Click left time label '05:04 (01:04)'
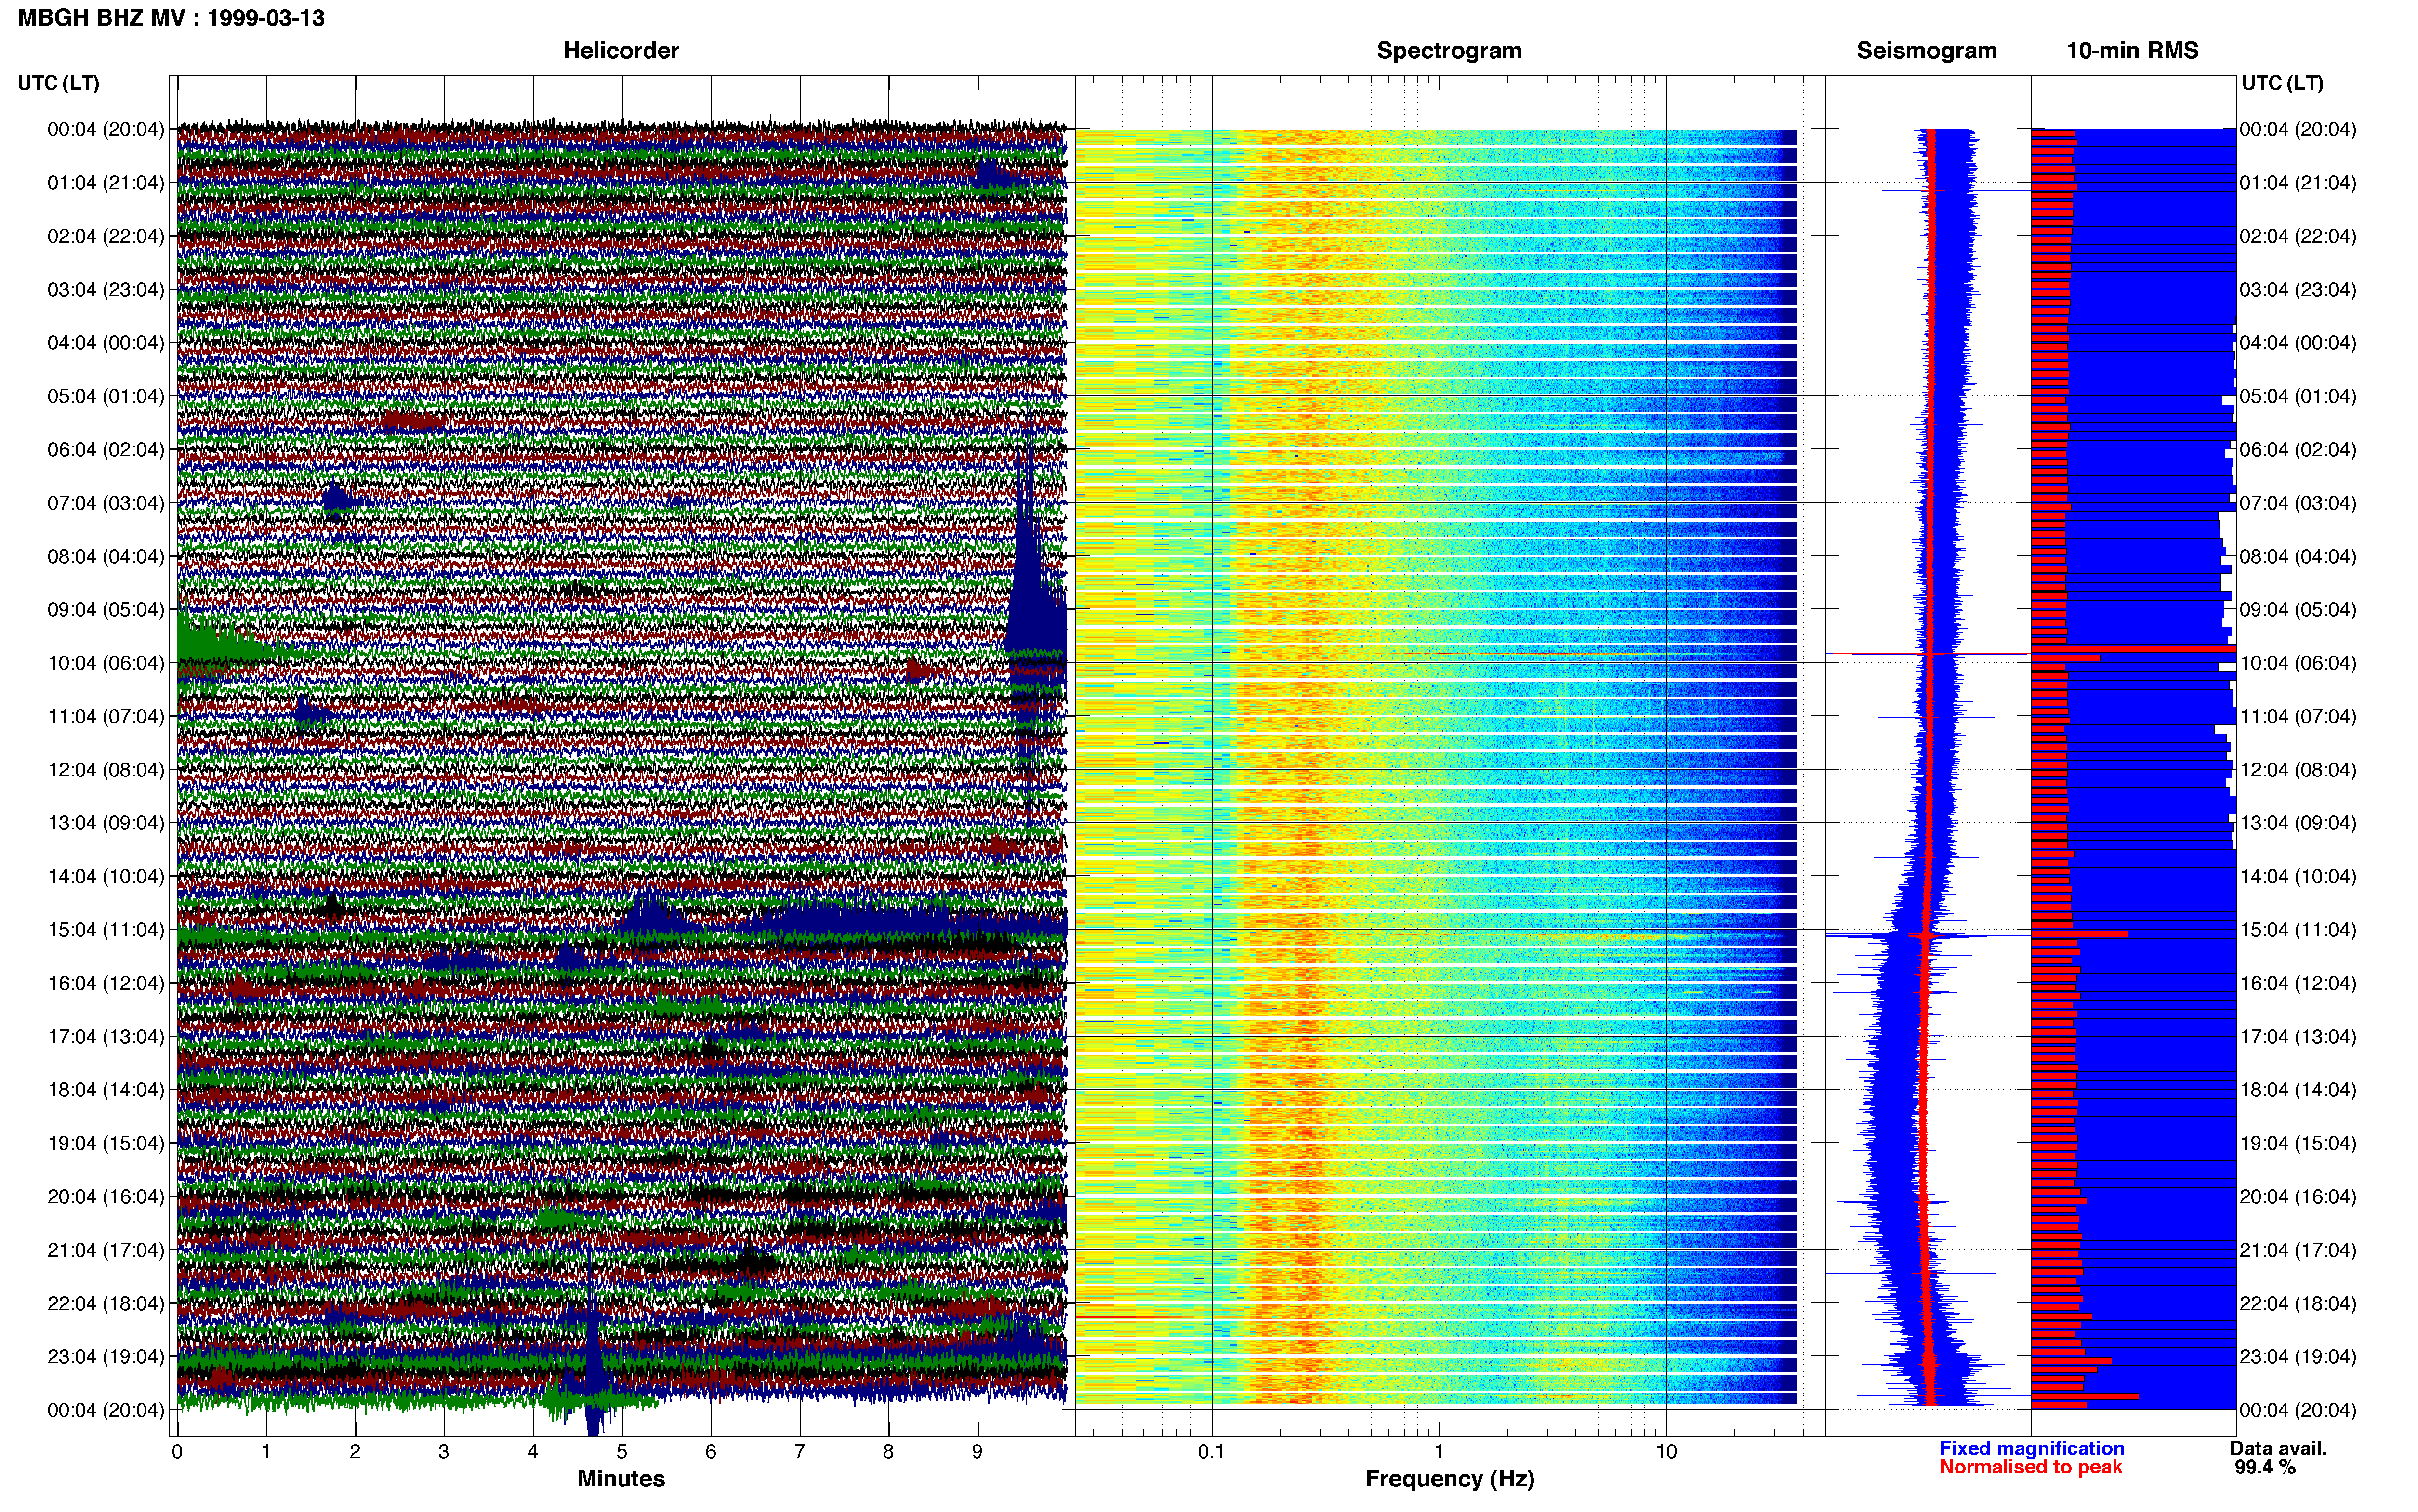This screenshot has height=1512, width=2418. coord(106,396)
